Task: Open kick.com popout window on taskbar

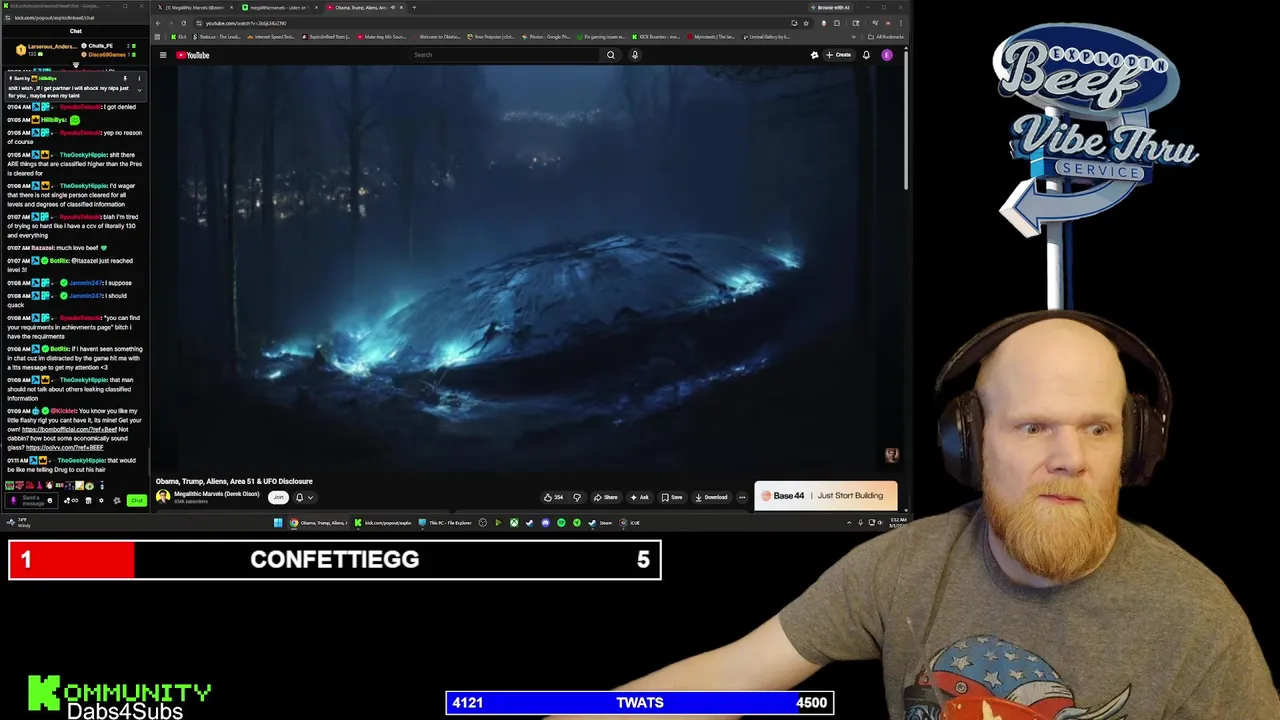Action: (x=384, y=522)
